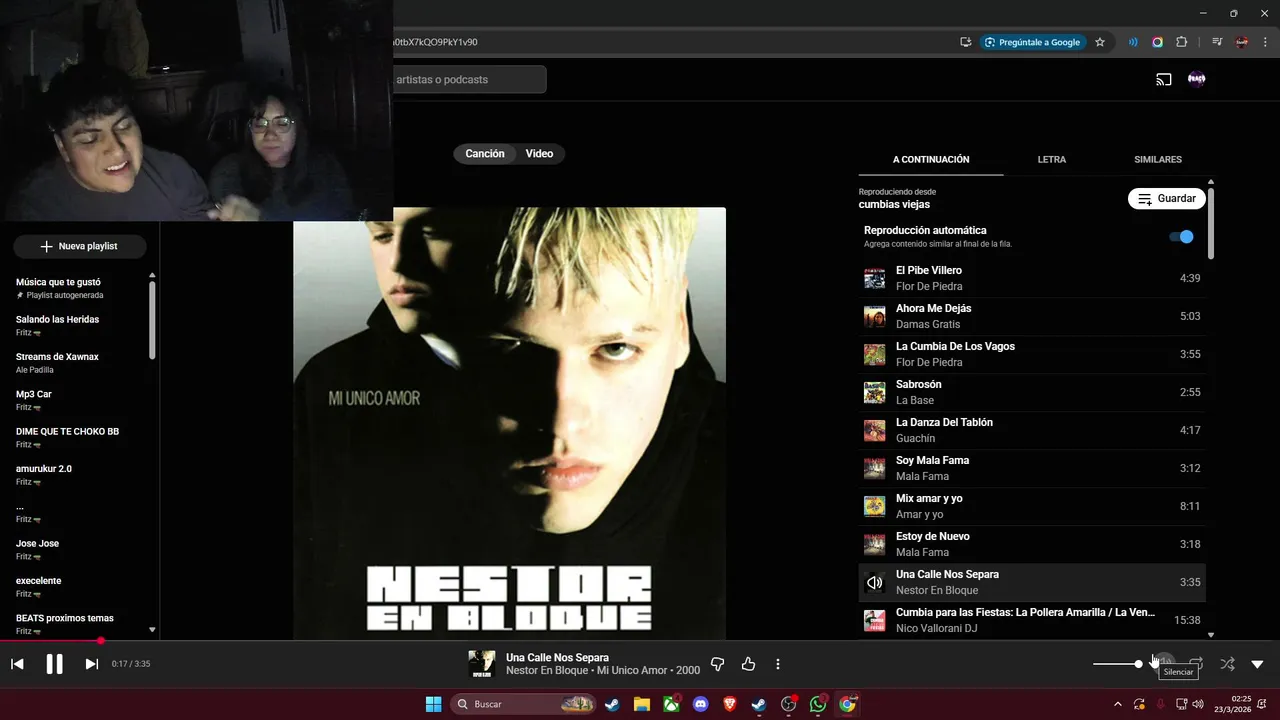Viewport: 1280px width, 720px height.
Task: Play Sabrosón by La Base
Action: point(1032,392)
